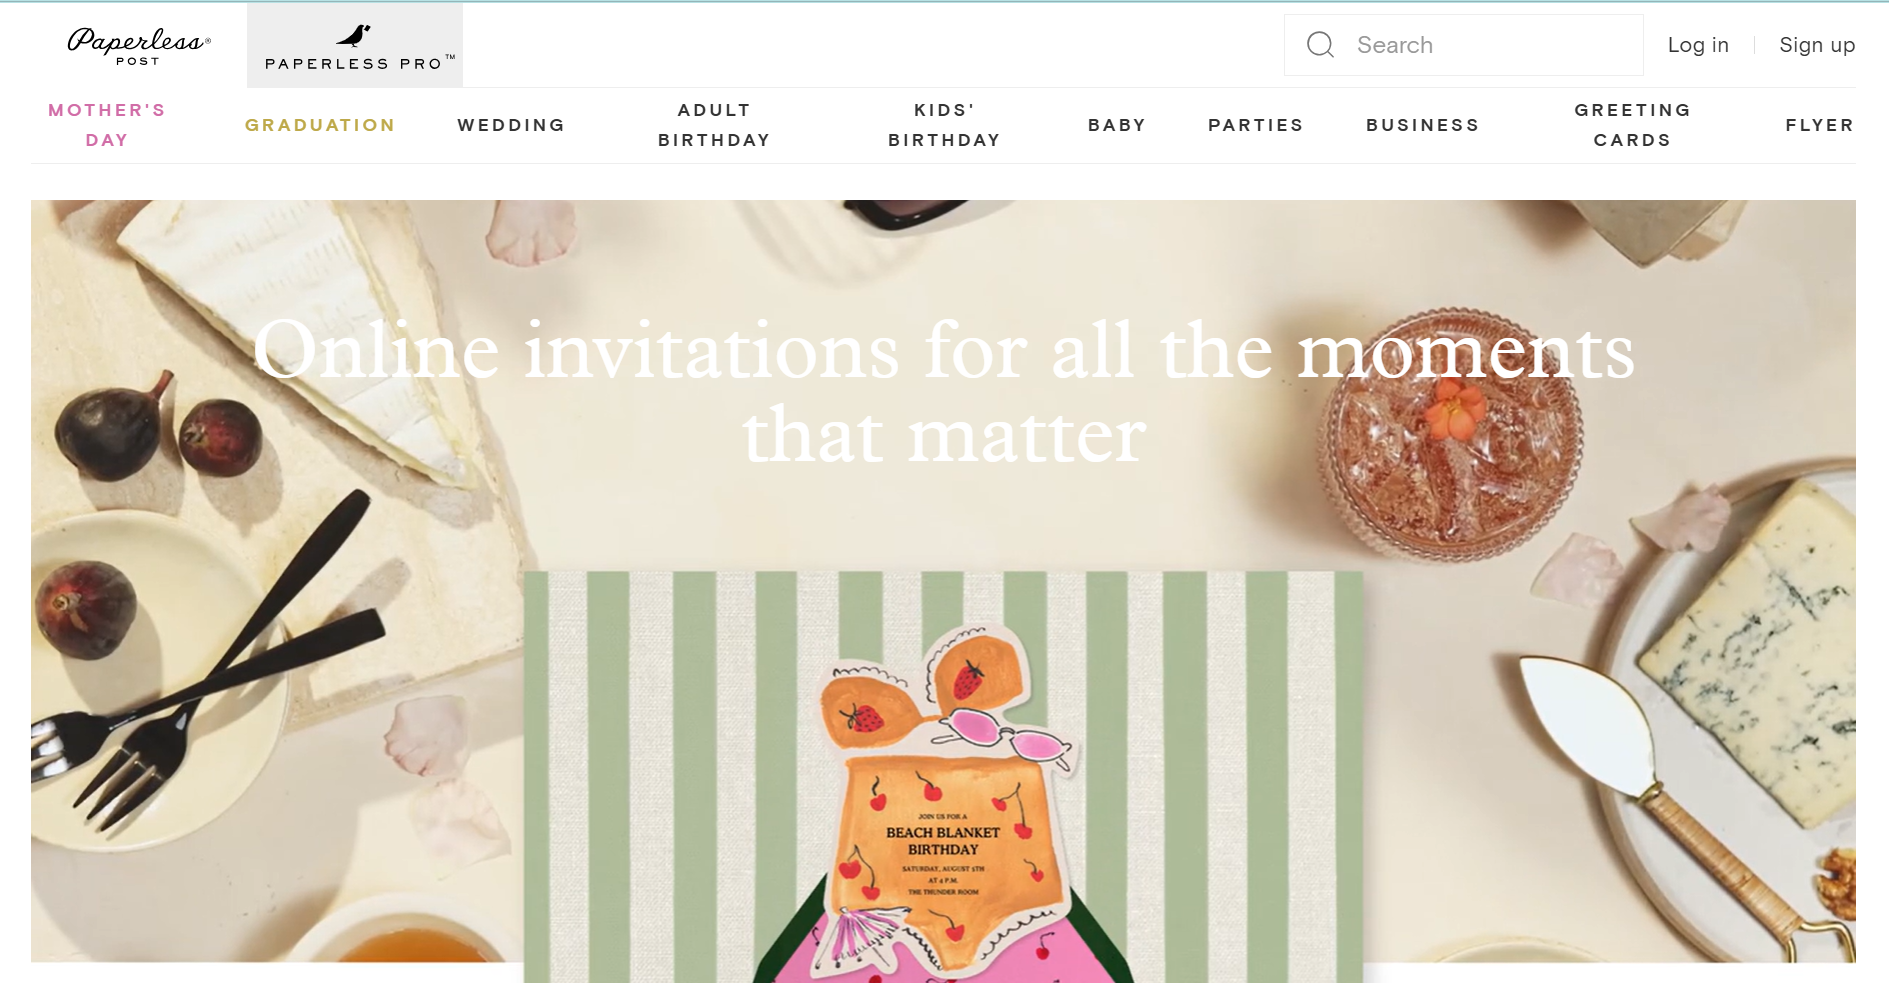Screen dimensions: 1889x983
Task: Select the Graduation category
Action: click(320, 125)
